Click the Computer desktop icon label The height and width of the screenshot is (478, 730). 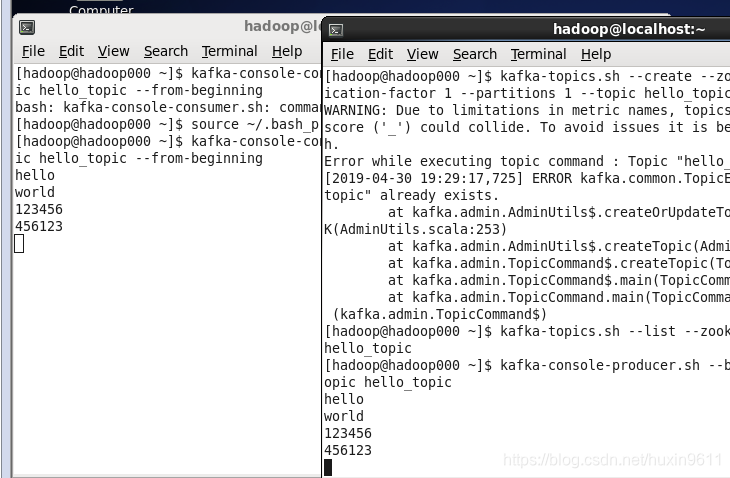(x=101, y=9)
